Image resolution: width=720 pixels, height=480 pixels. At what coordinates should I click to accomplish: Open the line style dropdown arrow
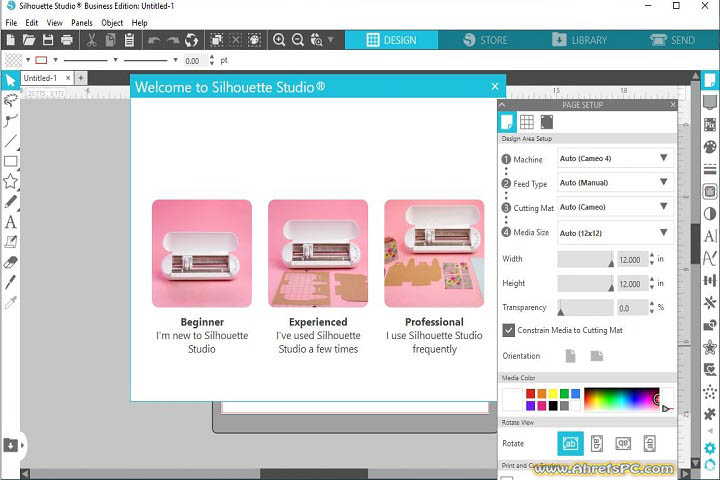pos(115,60)
